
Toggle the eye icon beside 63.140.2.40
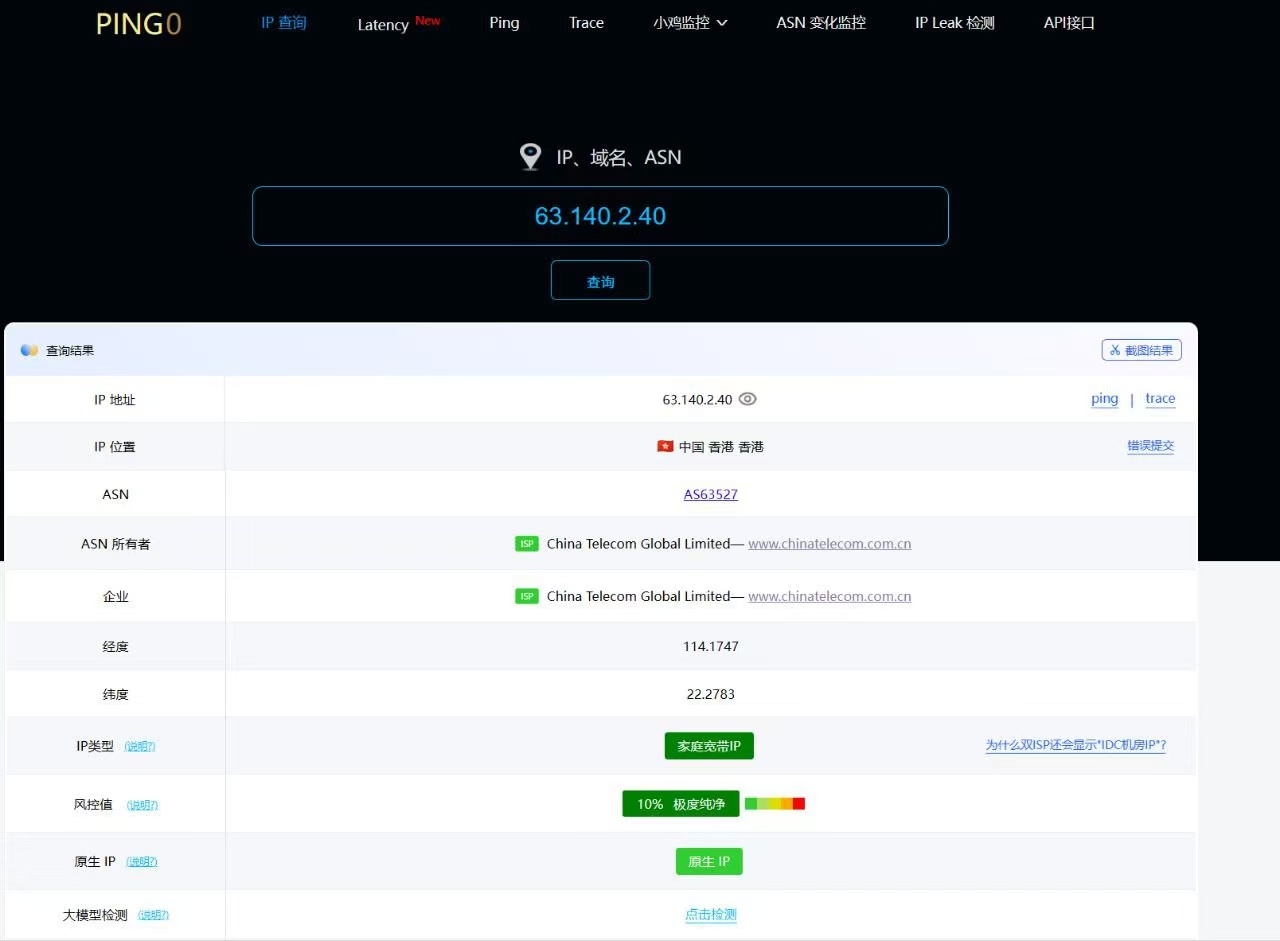(x=747, y=399)
